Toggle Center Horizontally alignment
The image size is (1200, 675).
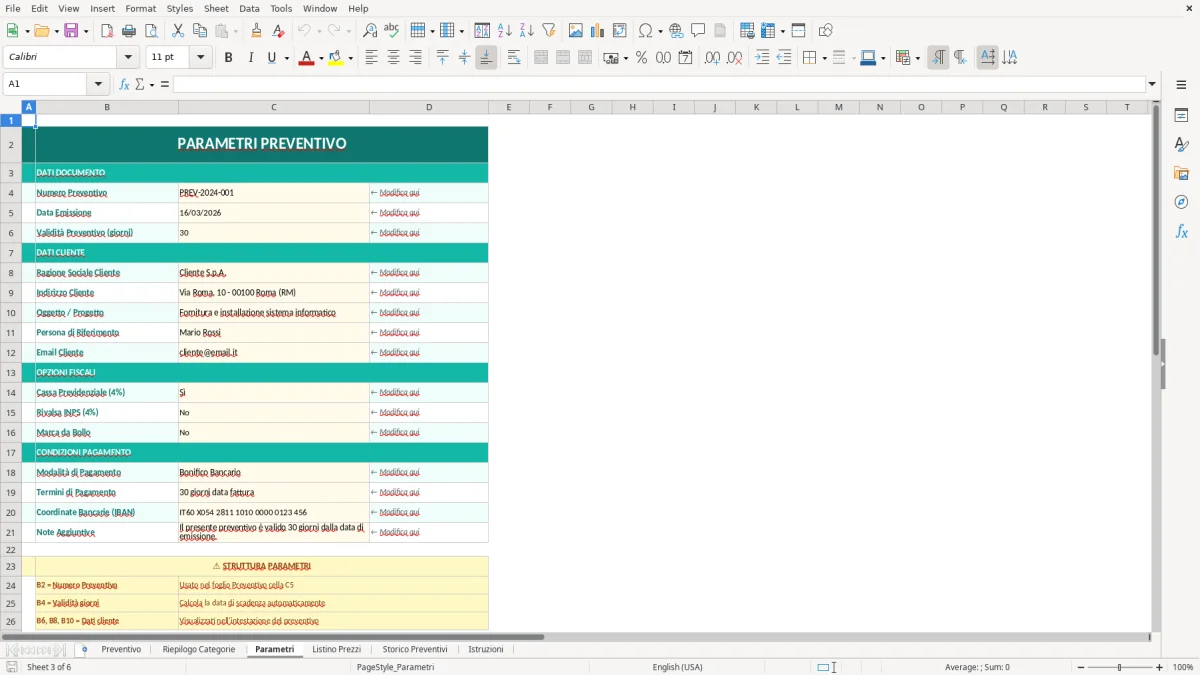click(x=393, y=58)
